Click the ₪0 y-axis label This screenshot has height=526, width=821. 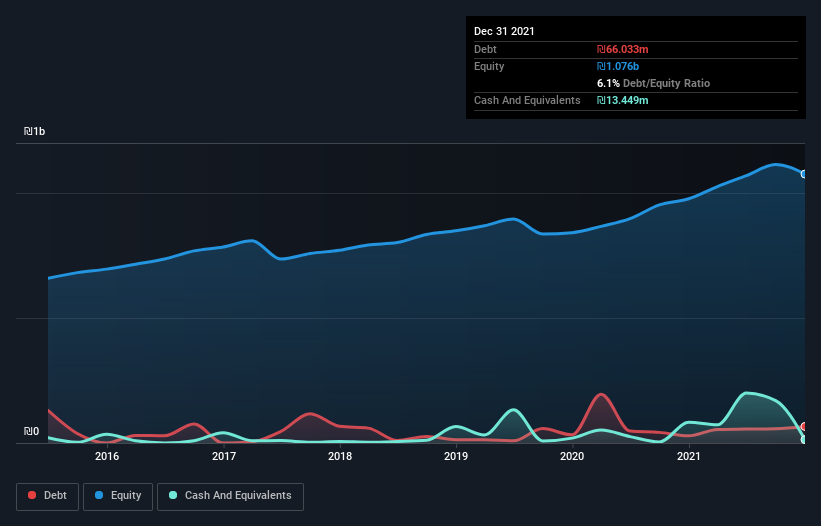[31, 431]
